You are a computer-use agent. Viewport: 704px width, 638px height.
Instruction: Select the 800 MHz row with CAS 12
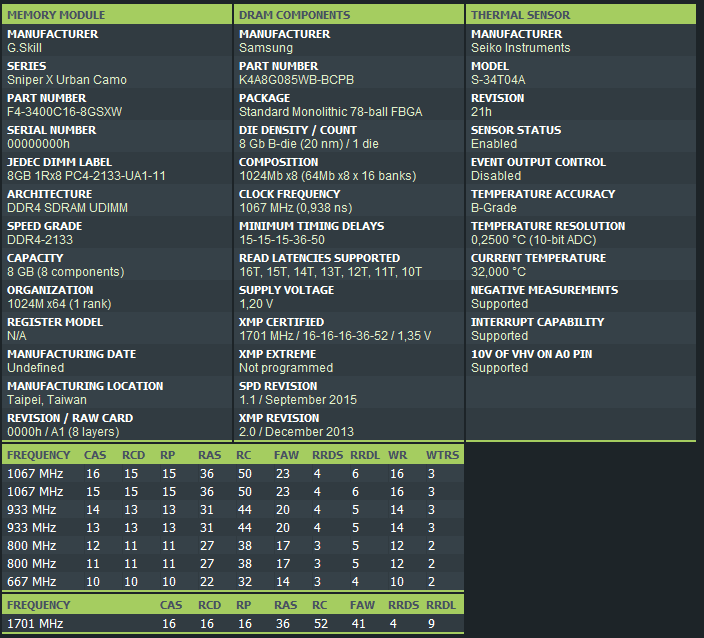tap(233, 545)
